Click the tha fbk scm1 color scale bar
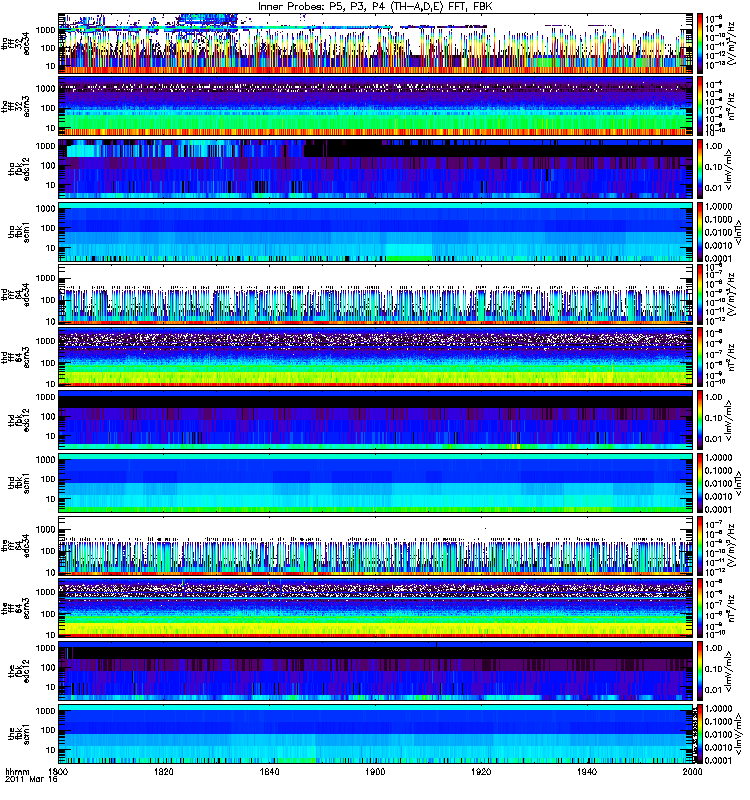 (699, 232)
